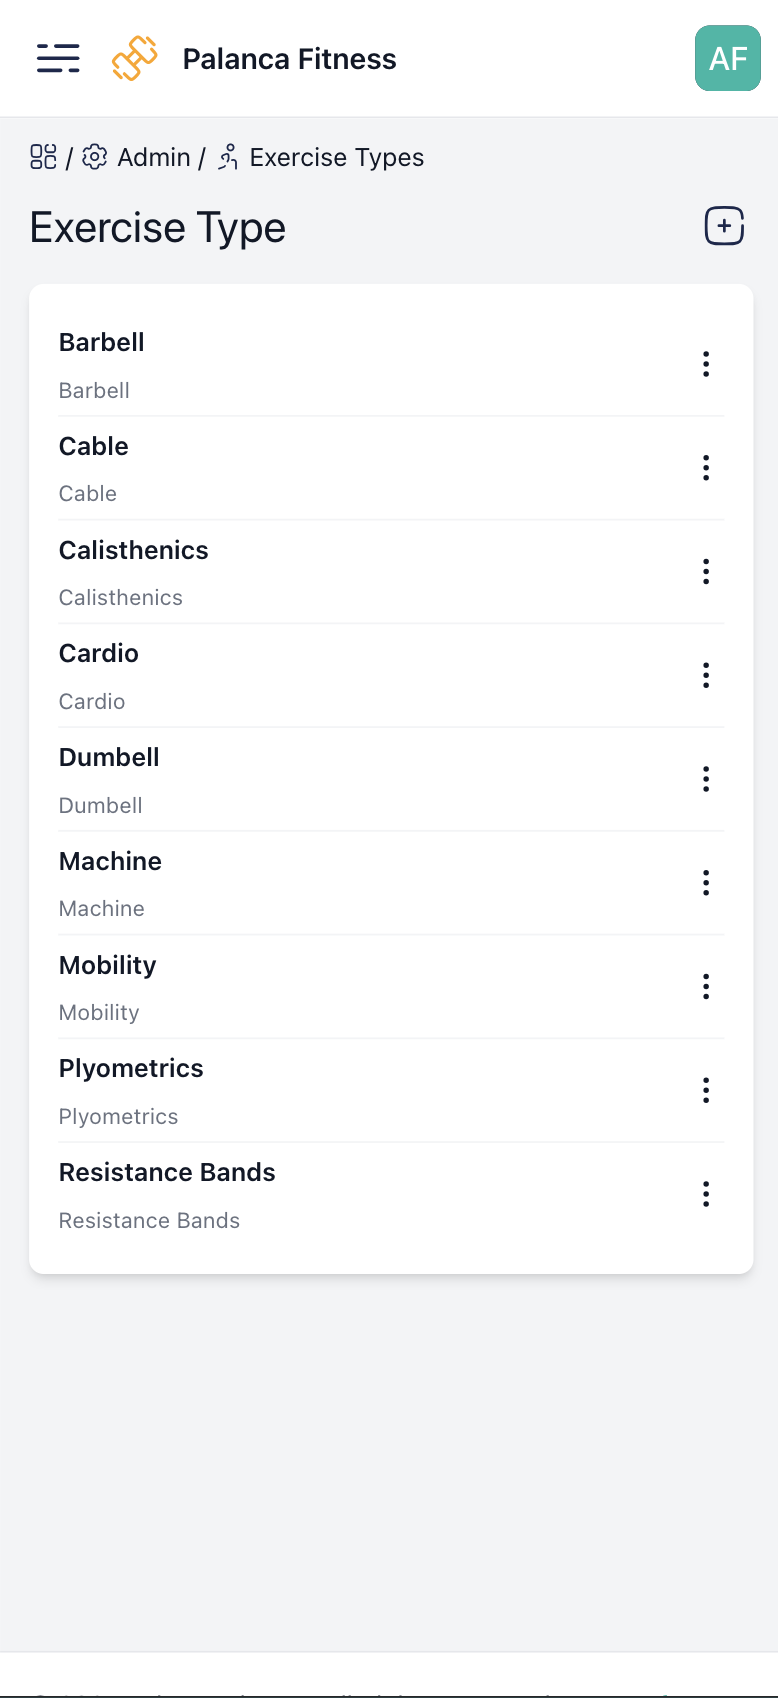Viewport: 778px width, 1698px height.
Task: Click the Exercise Types breadcrumb link
Action: [336, 157]
